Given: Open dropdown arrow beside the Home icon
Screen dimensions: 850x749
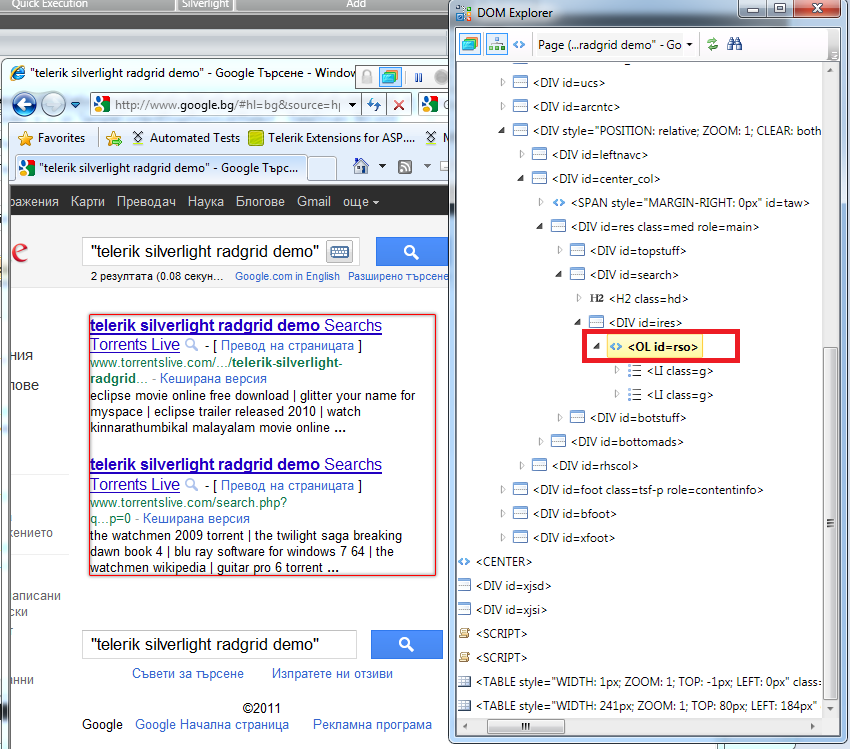Looking at the screenshot, I should click(x=382, y=166).
